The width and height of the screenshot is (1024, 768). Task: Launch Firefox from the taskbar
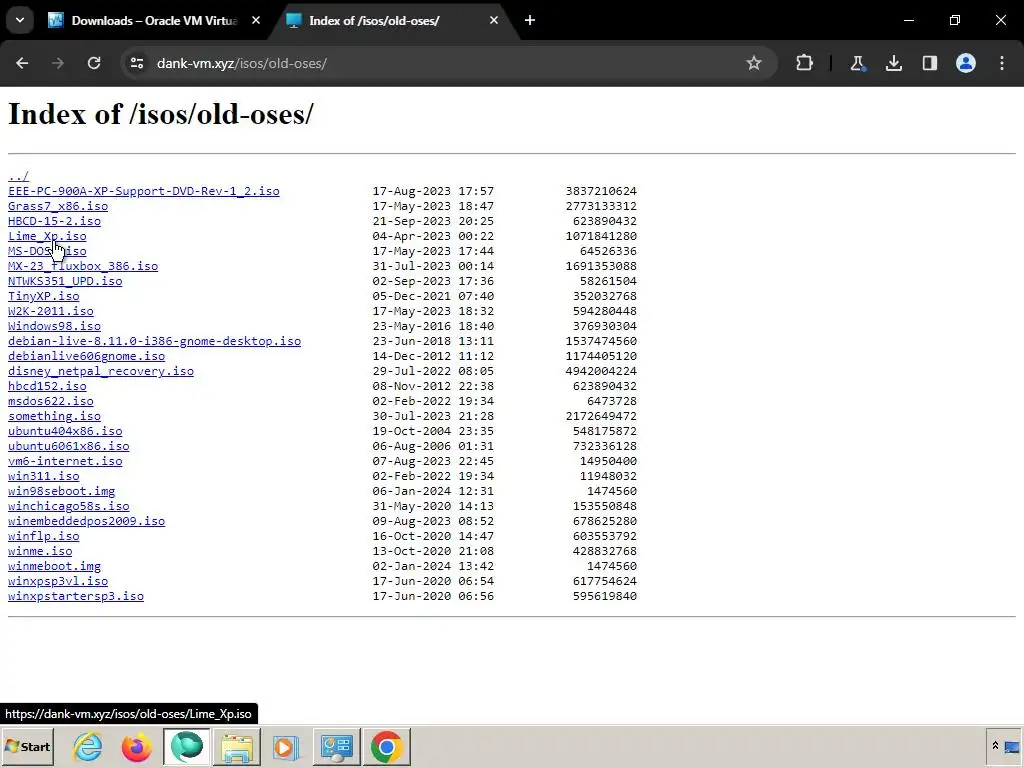pyautogui.click(x=136, y=746)
